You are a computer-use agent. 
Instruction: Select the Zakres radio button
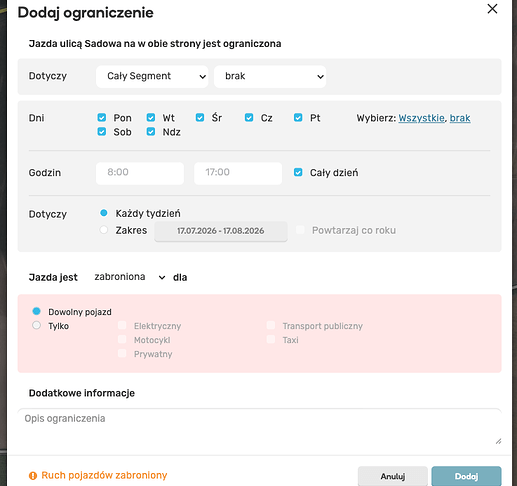click(104, 230)
